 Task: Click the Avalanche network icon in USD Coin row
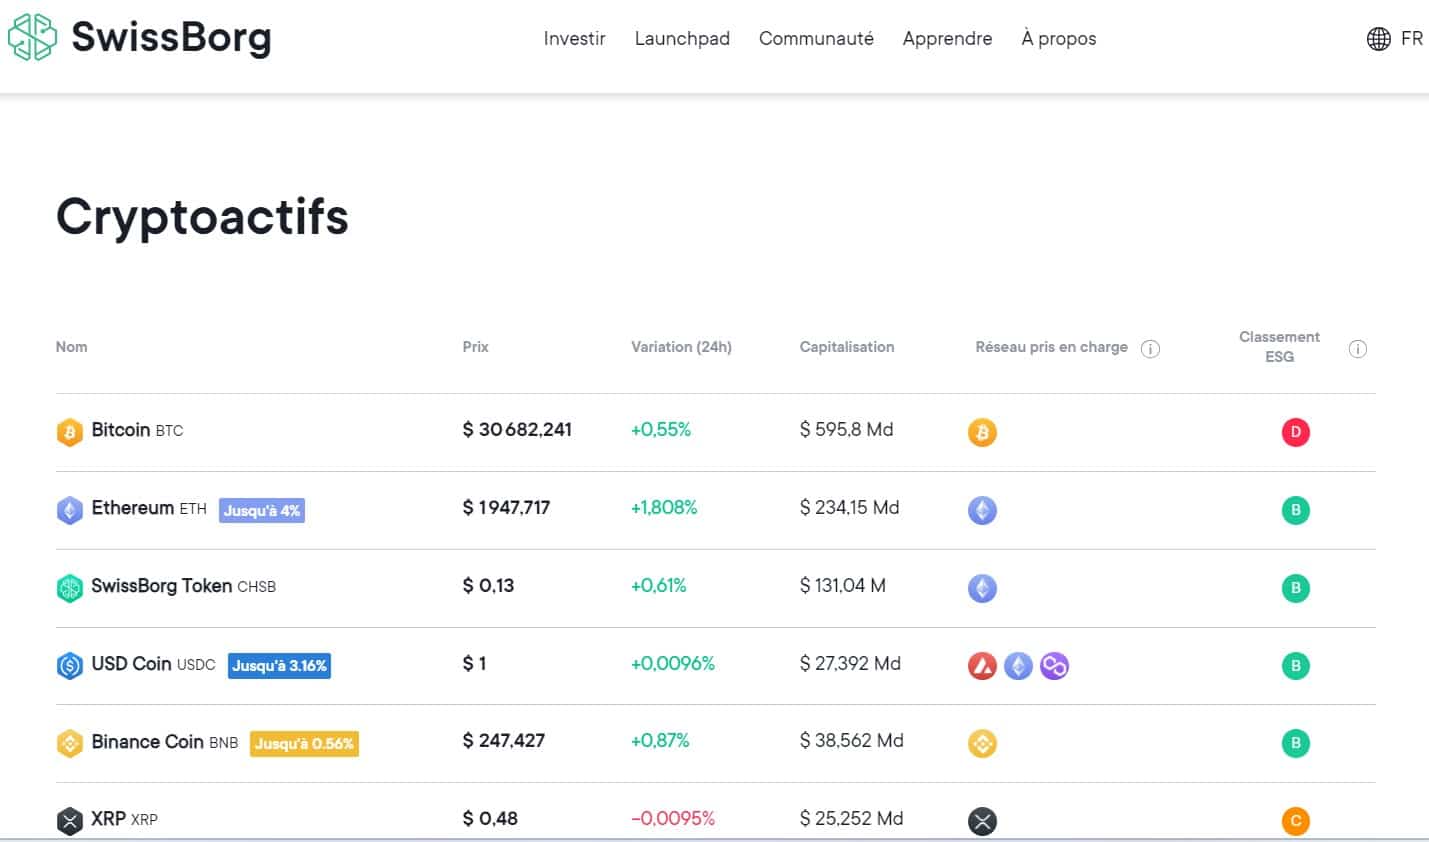[x=982, y=665]
